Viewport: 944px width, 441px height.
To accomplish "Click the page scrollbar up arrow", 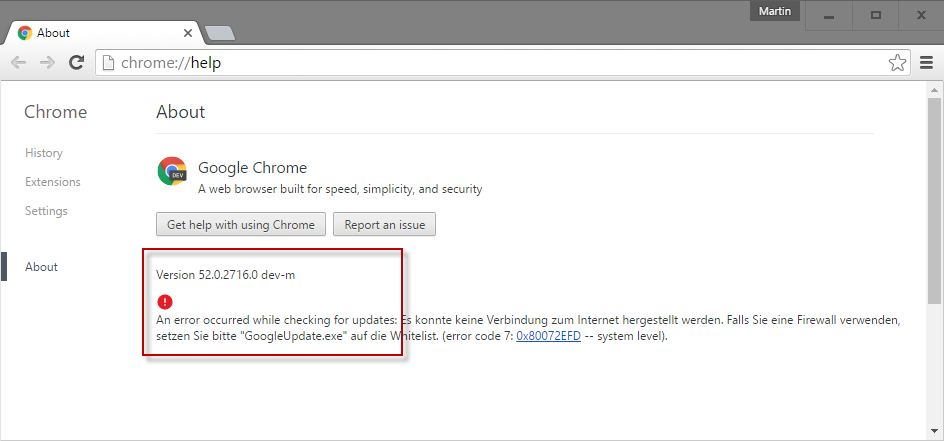I will [934, 90].
